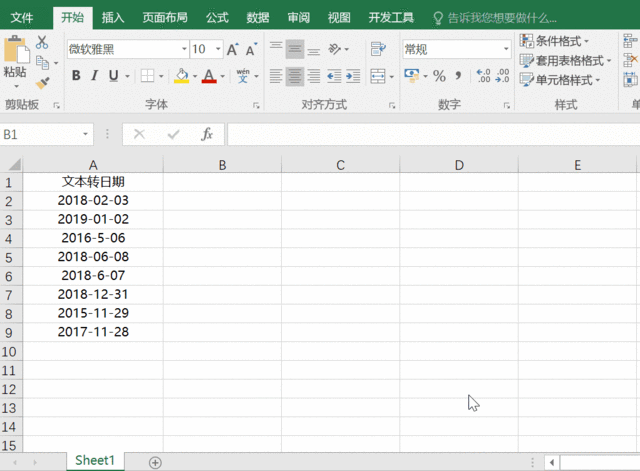
Task: Open the 对齐方式 Alignment dialog launcher
Action: (392, 106)
